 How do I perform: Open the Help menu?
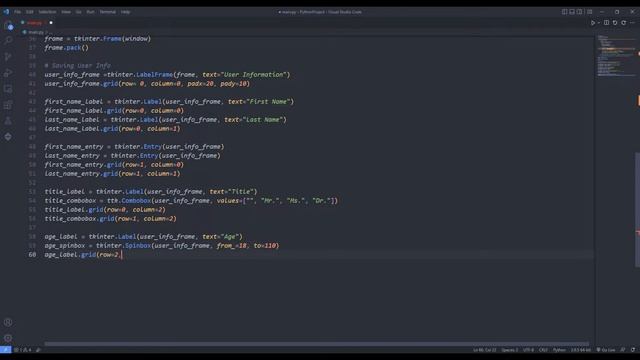point(125,12)
